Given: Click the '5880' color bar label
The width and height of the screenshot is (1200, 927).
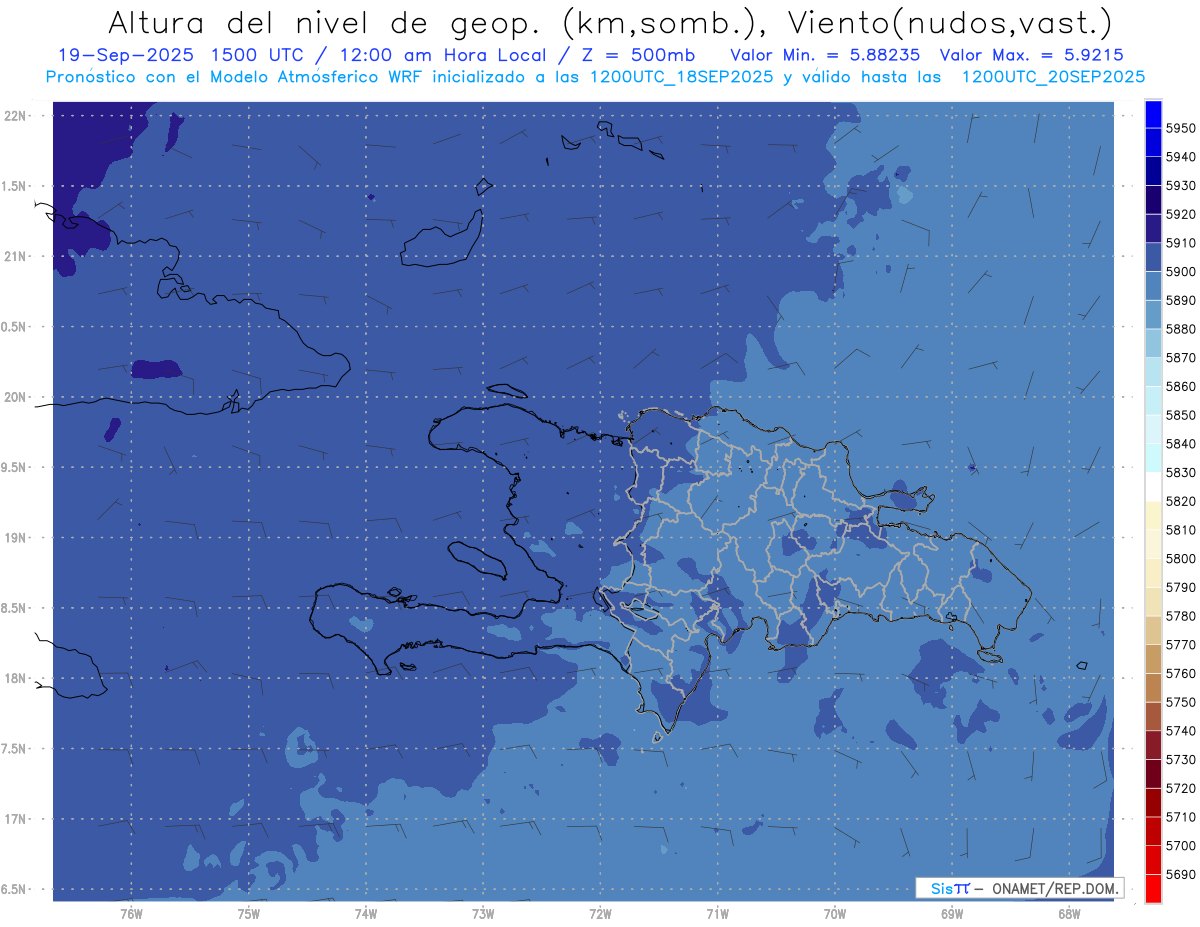Looking at the screenshot, I should pos(1181,329).
